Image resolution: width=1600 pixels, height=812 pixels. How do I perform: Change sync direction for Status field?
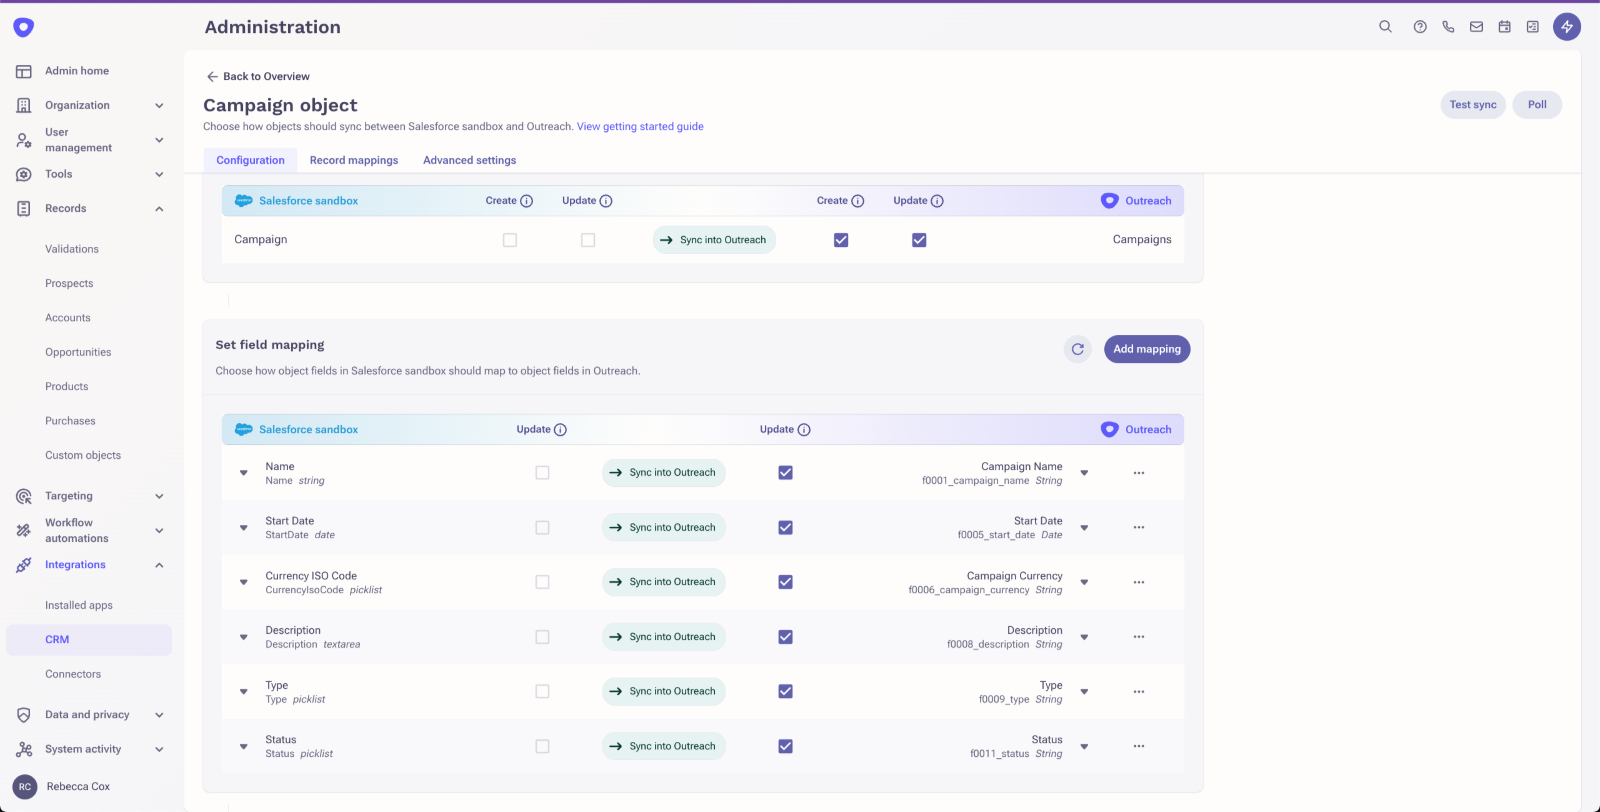pos(664,746)
